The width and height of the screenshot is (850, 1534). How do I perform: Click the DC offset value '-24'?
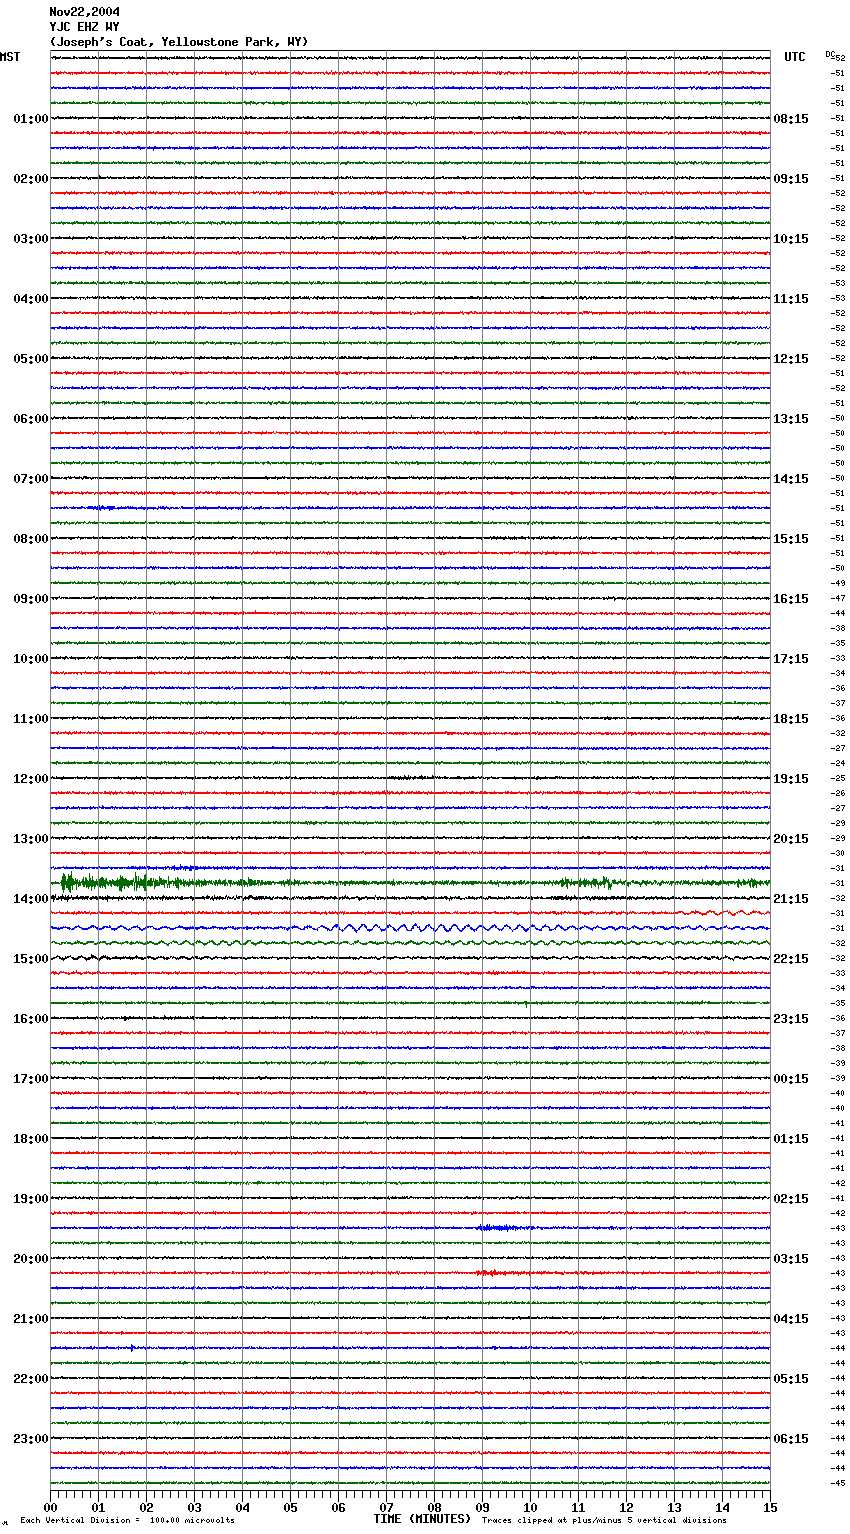tap(838, 764)
